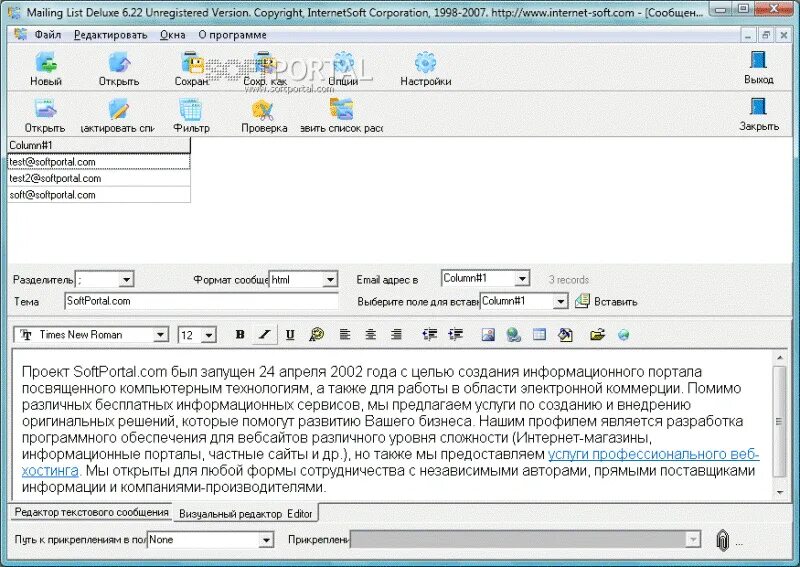This screenshot has width=800, height=567.
Task: Open the Редактировать menu
Action: click(x=111, y=35)
